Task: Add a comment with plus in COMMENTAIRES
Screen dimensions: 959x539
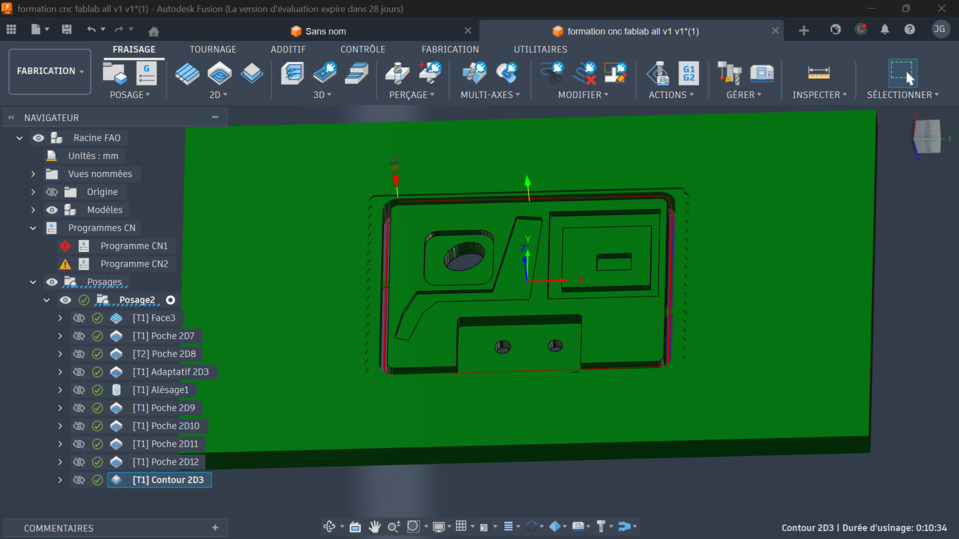Action: point(215,527)
